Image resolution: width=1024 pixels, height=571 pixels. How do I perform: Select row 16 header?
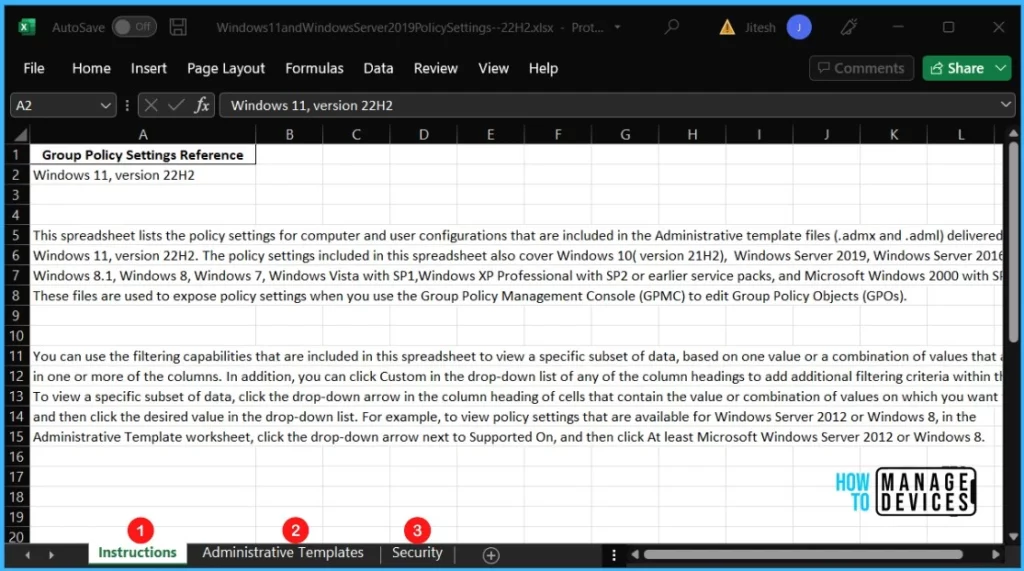click(x=17, y=457)
